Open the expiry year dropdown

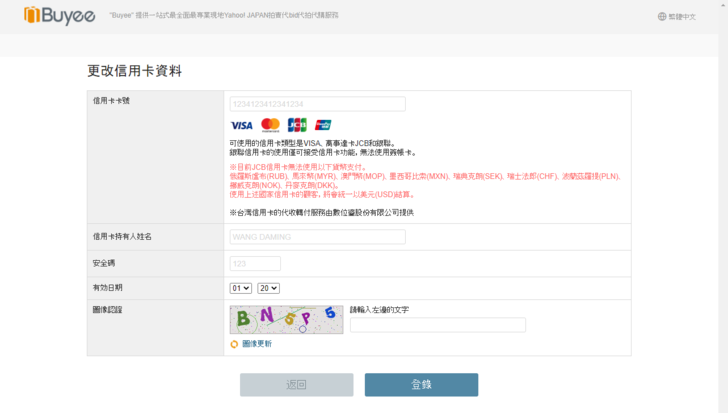point(268,288)
